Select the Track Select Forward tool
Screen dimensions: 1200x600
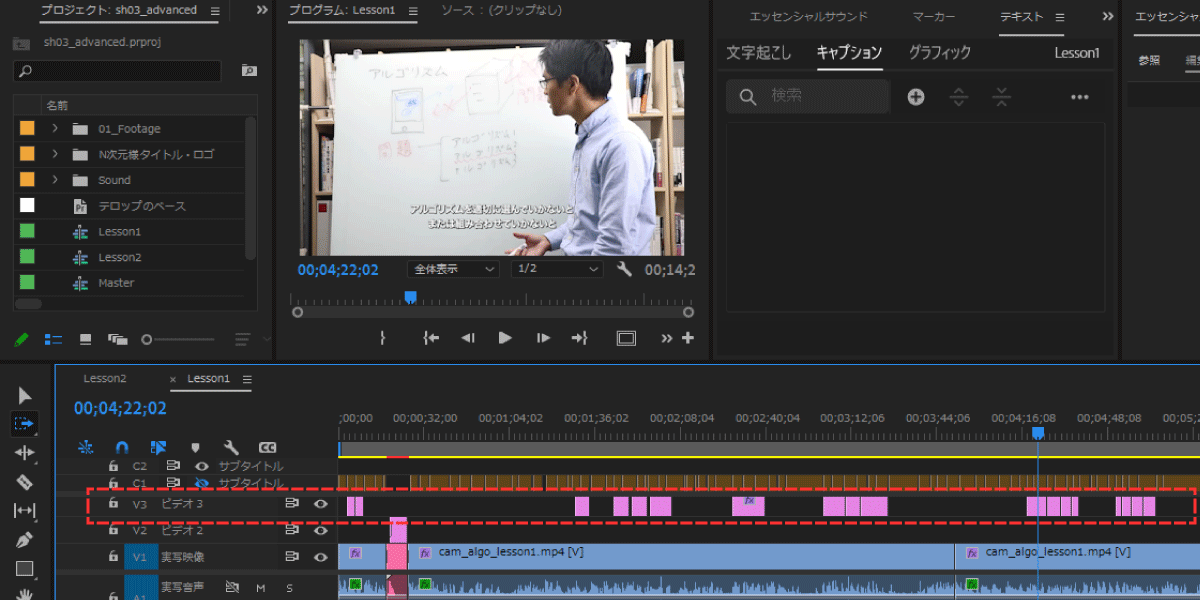pos(25,424)
